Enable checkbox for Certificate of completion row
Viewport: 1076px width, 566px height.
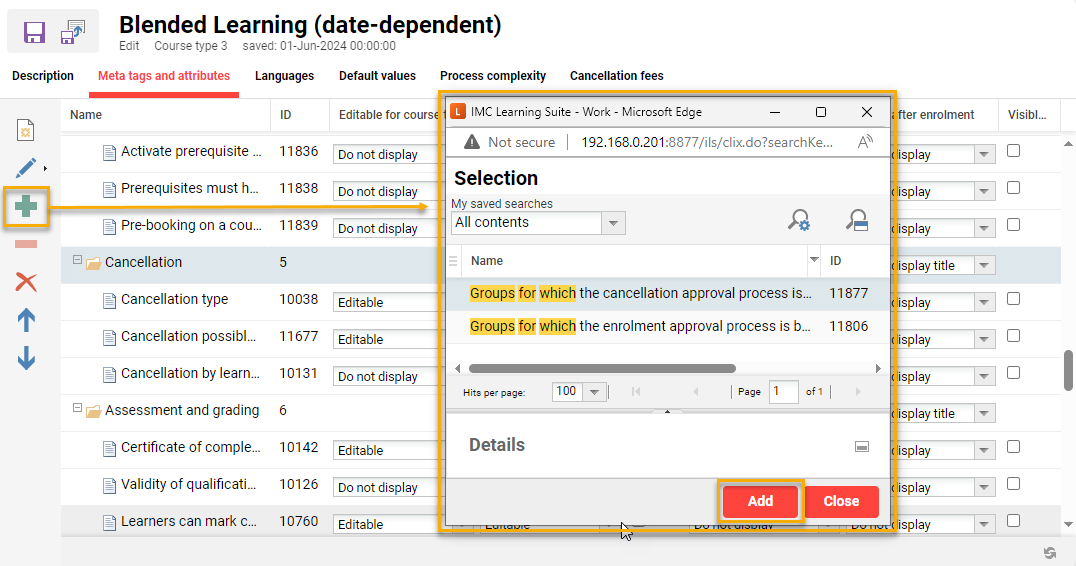click(1013, 447)
